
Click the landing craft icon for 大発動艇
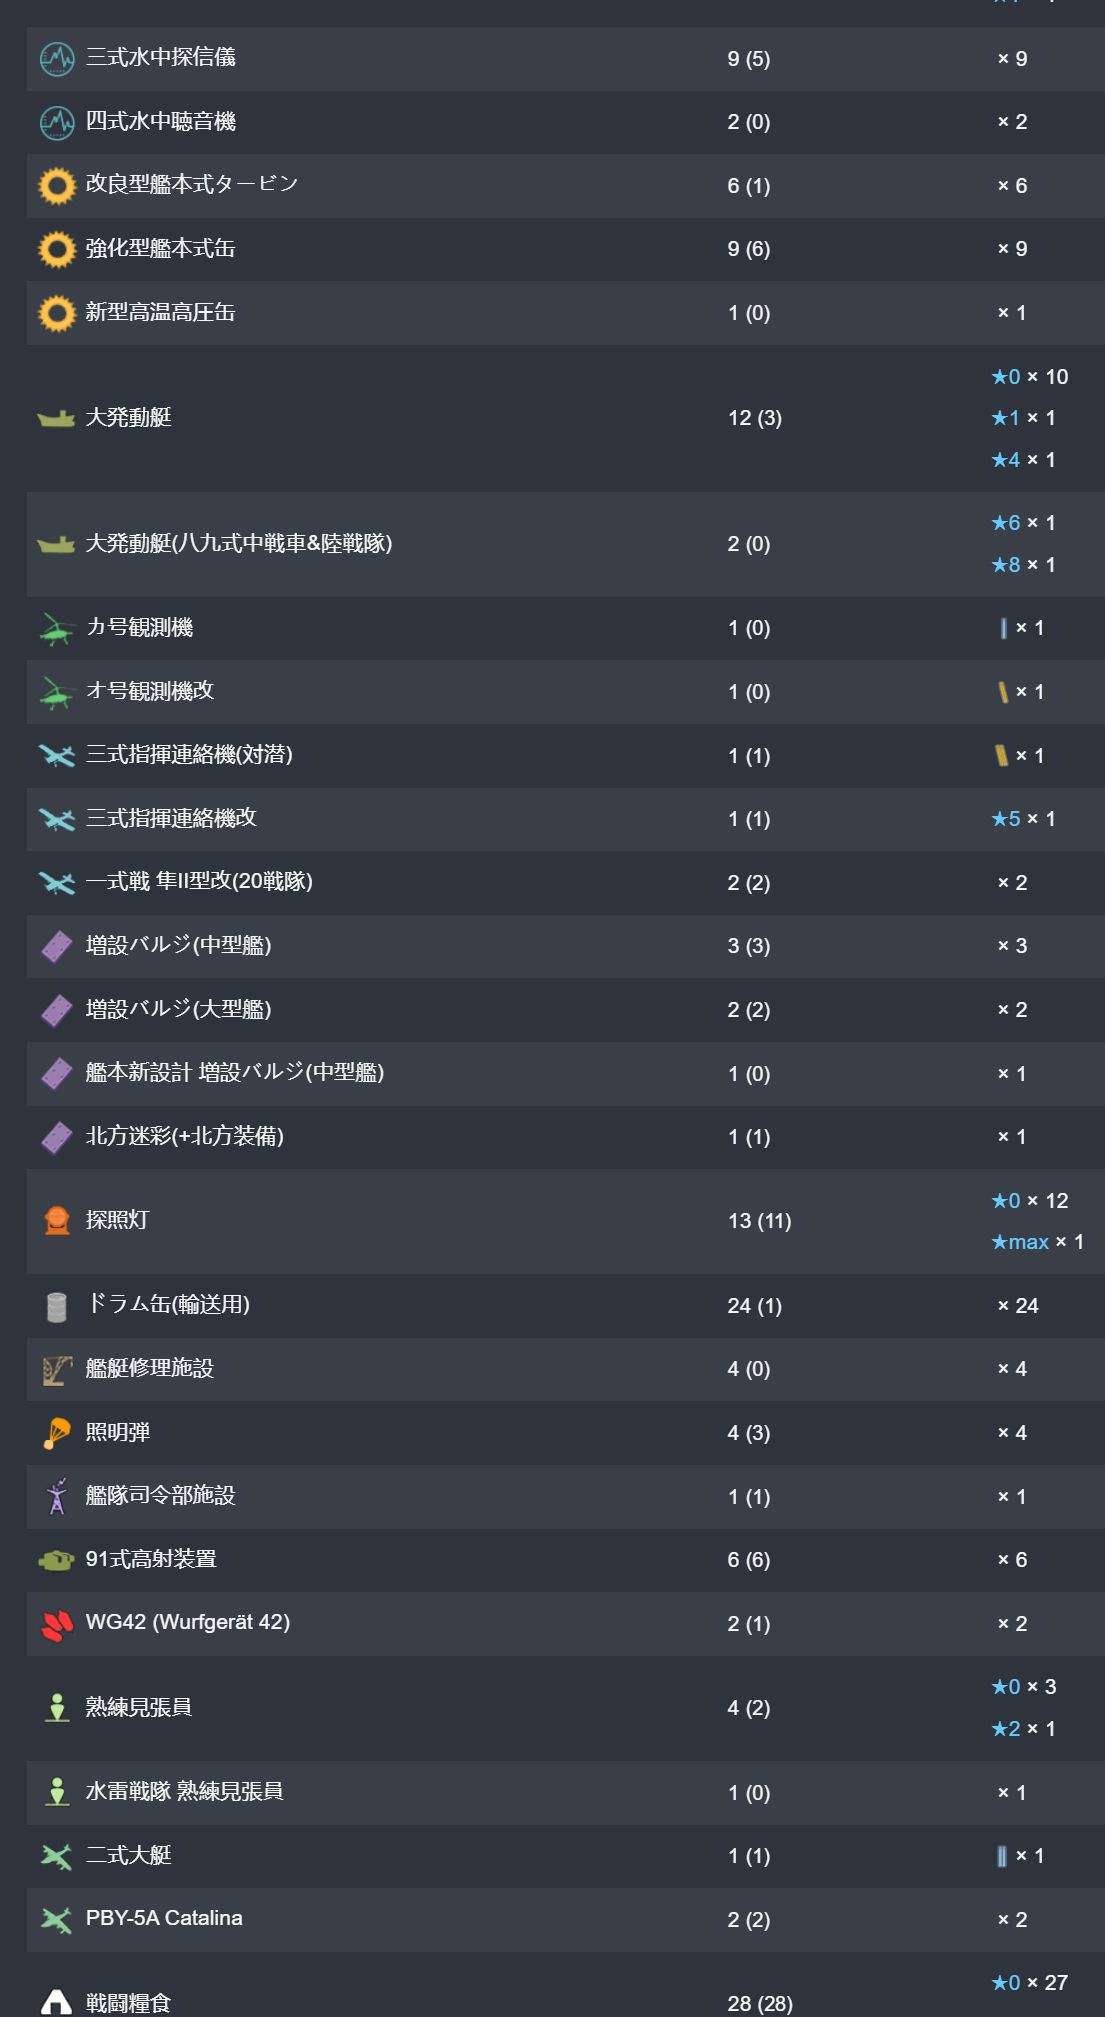(57, 419)
